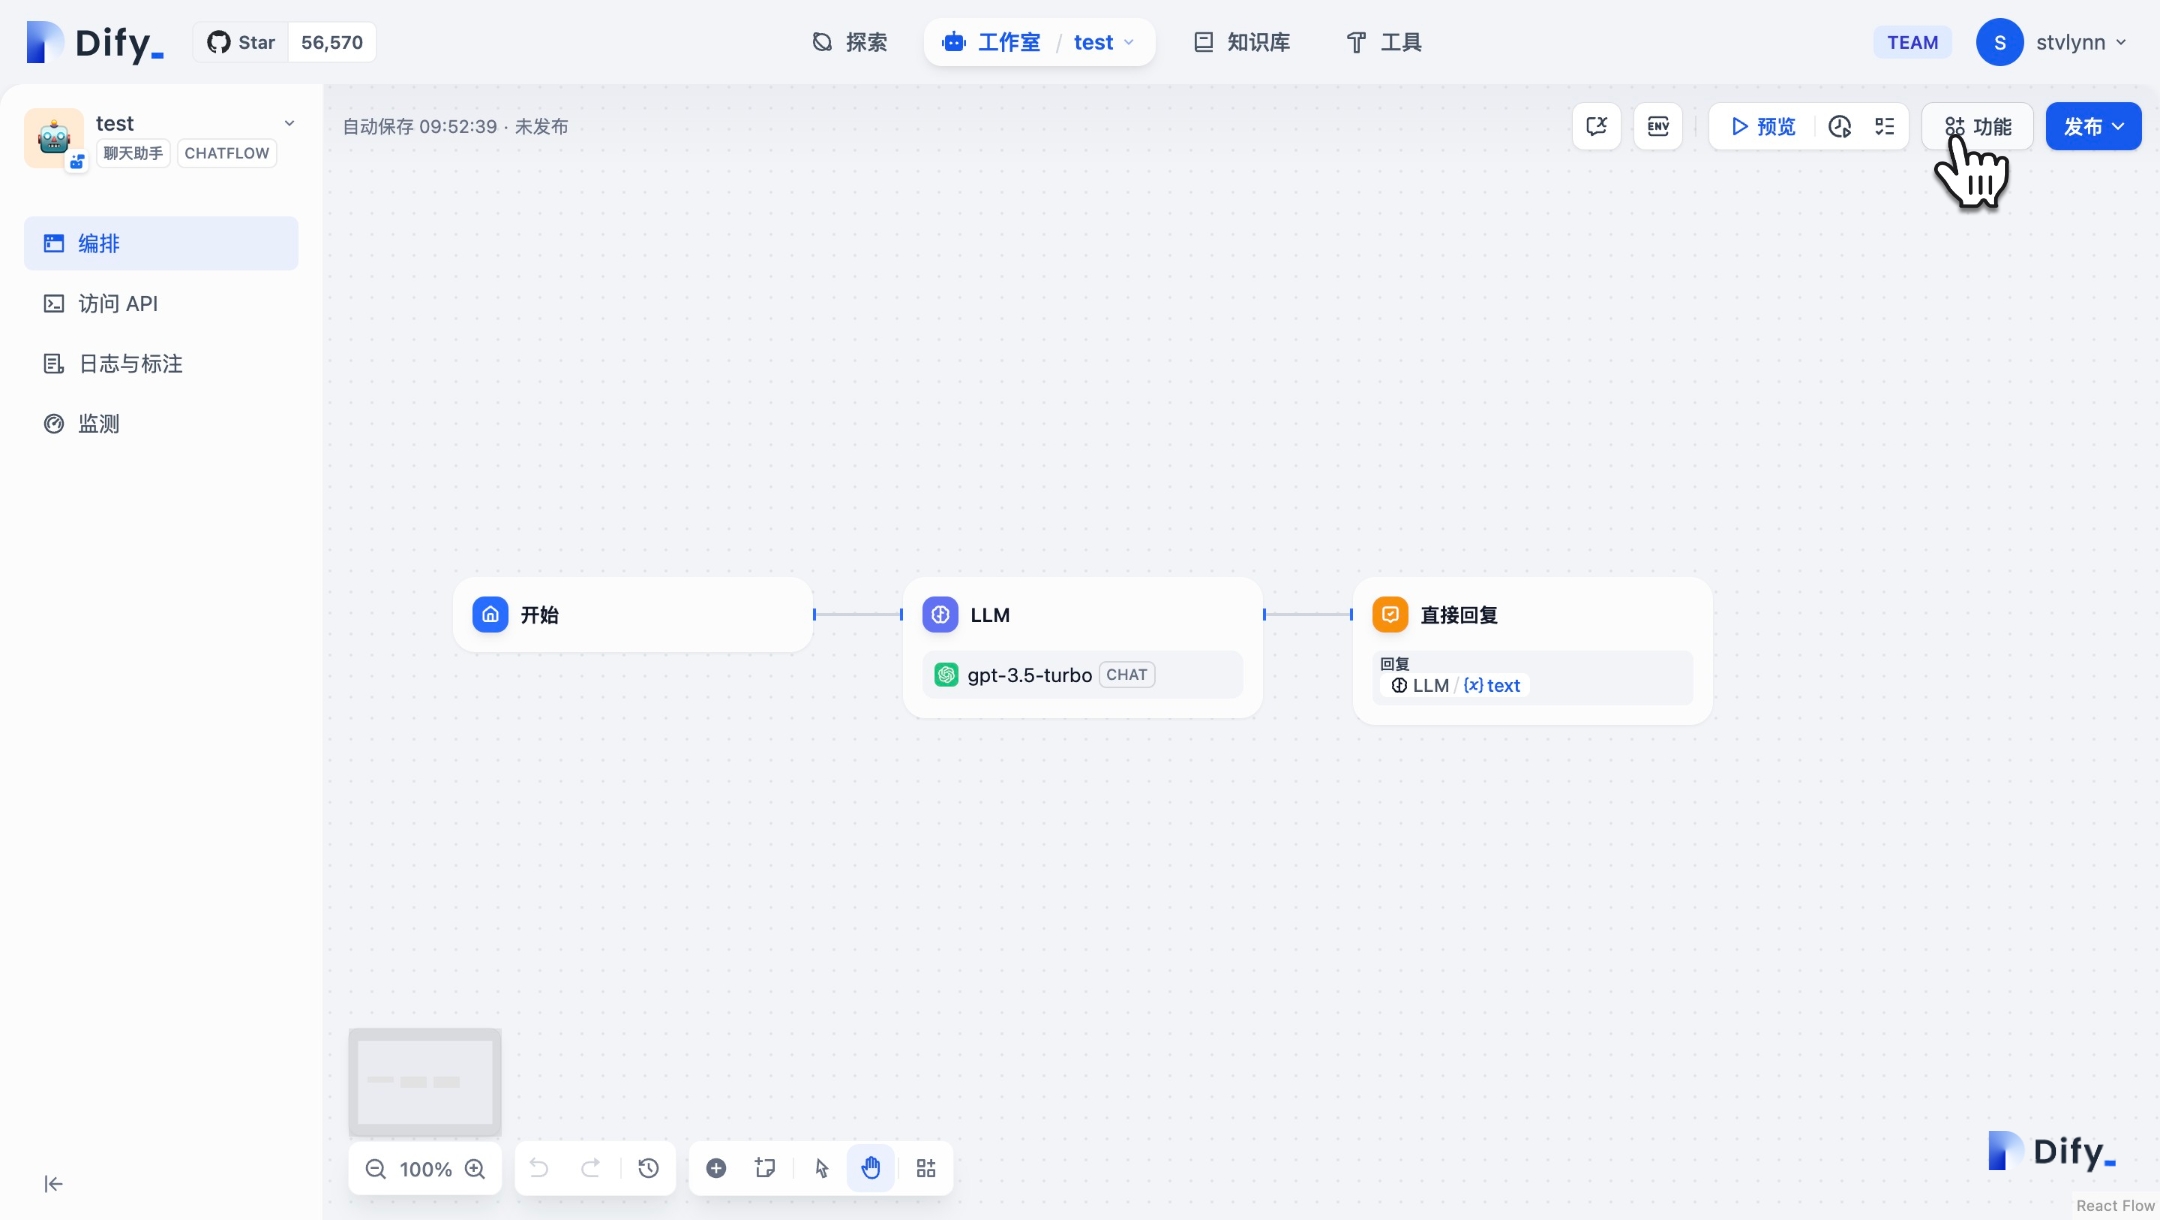Select the LLM node on canvas
This screenshot has height=1220, width=2160.
[1082, 615]
